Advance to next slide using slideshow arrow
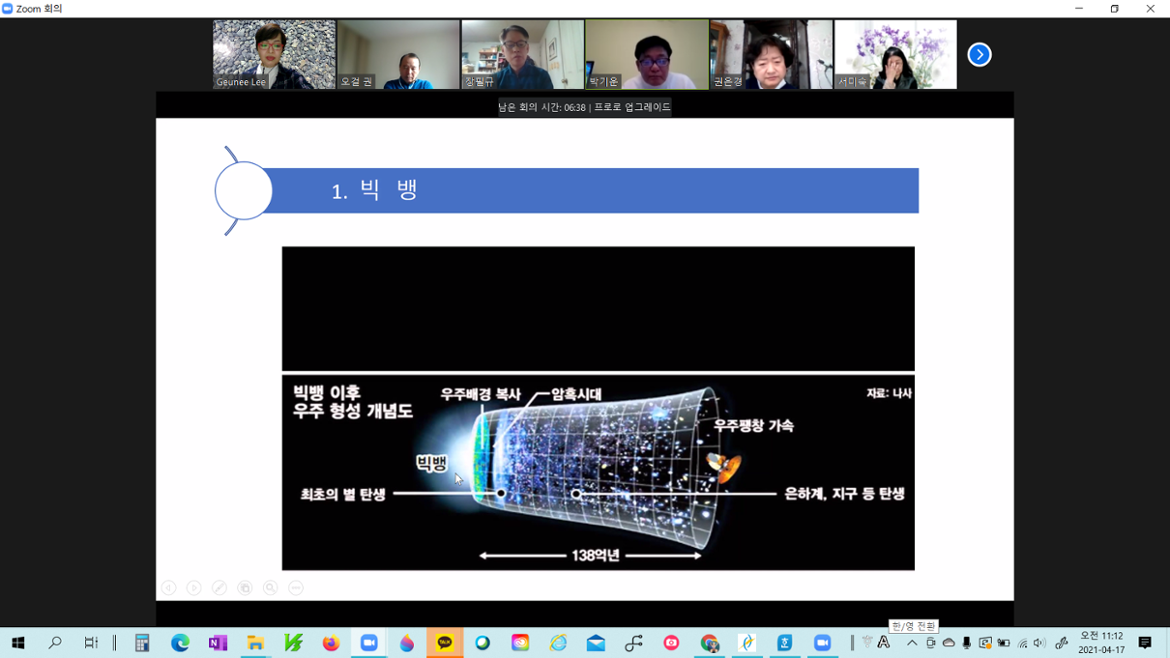Viewport: 1170px width, 658px height. (194, 588)
